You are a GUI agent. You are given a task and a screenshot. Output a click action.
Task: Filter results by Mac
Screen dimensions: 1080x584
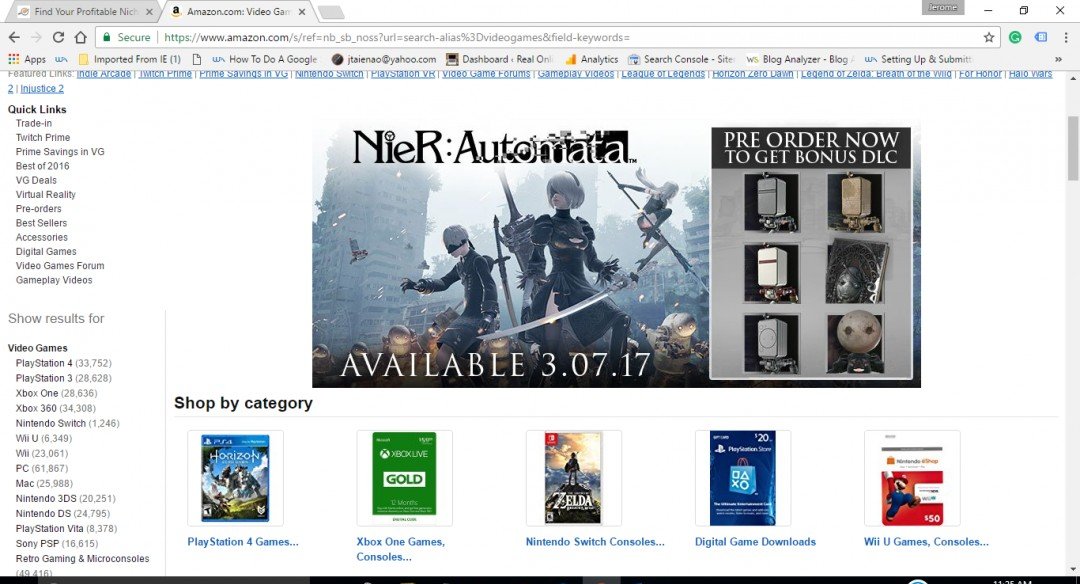click(25, 484)
